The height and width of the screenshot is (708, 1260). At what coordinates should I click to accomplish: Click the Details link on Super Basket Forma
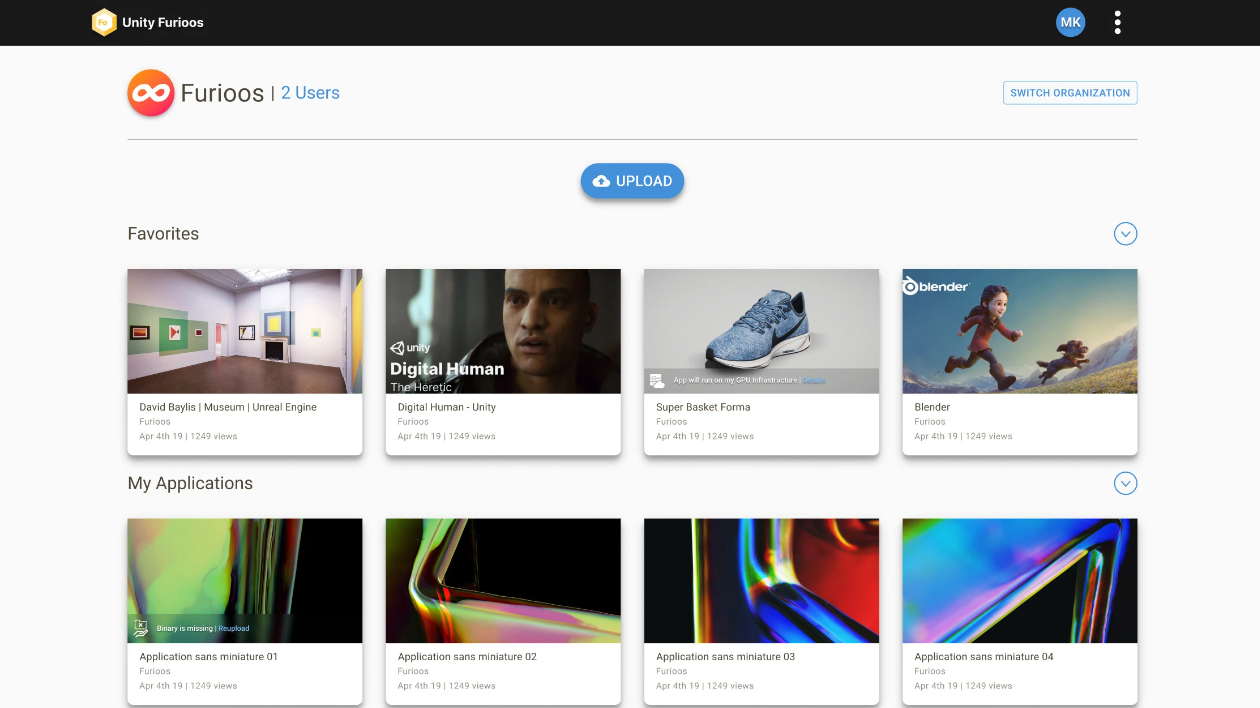tap(814, 380)
